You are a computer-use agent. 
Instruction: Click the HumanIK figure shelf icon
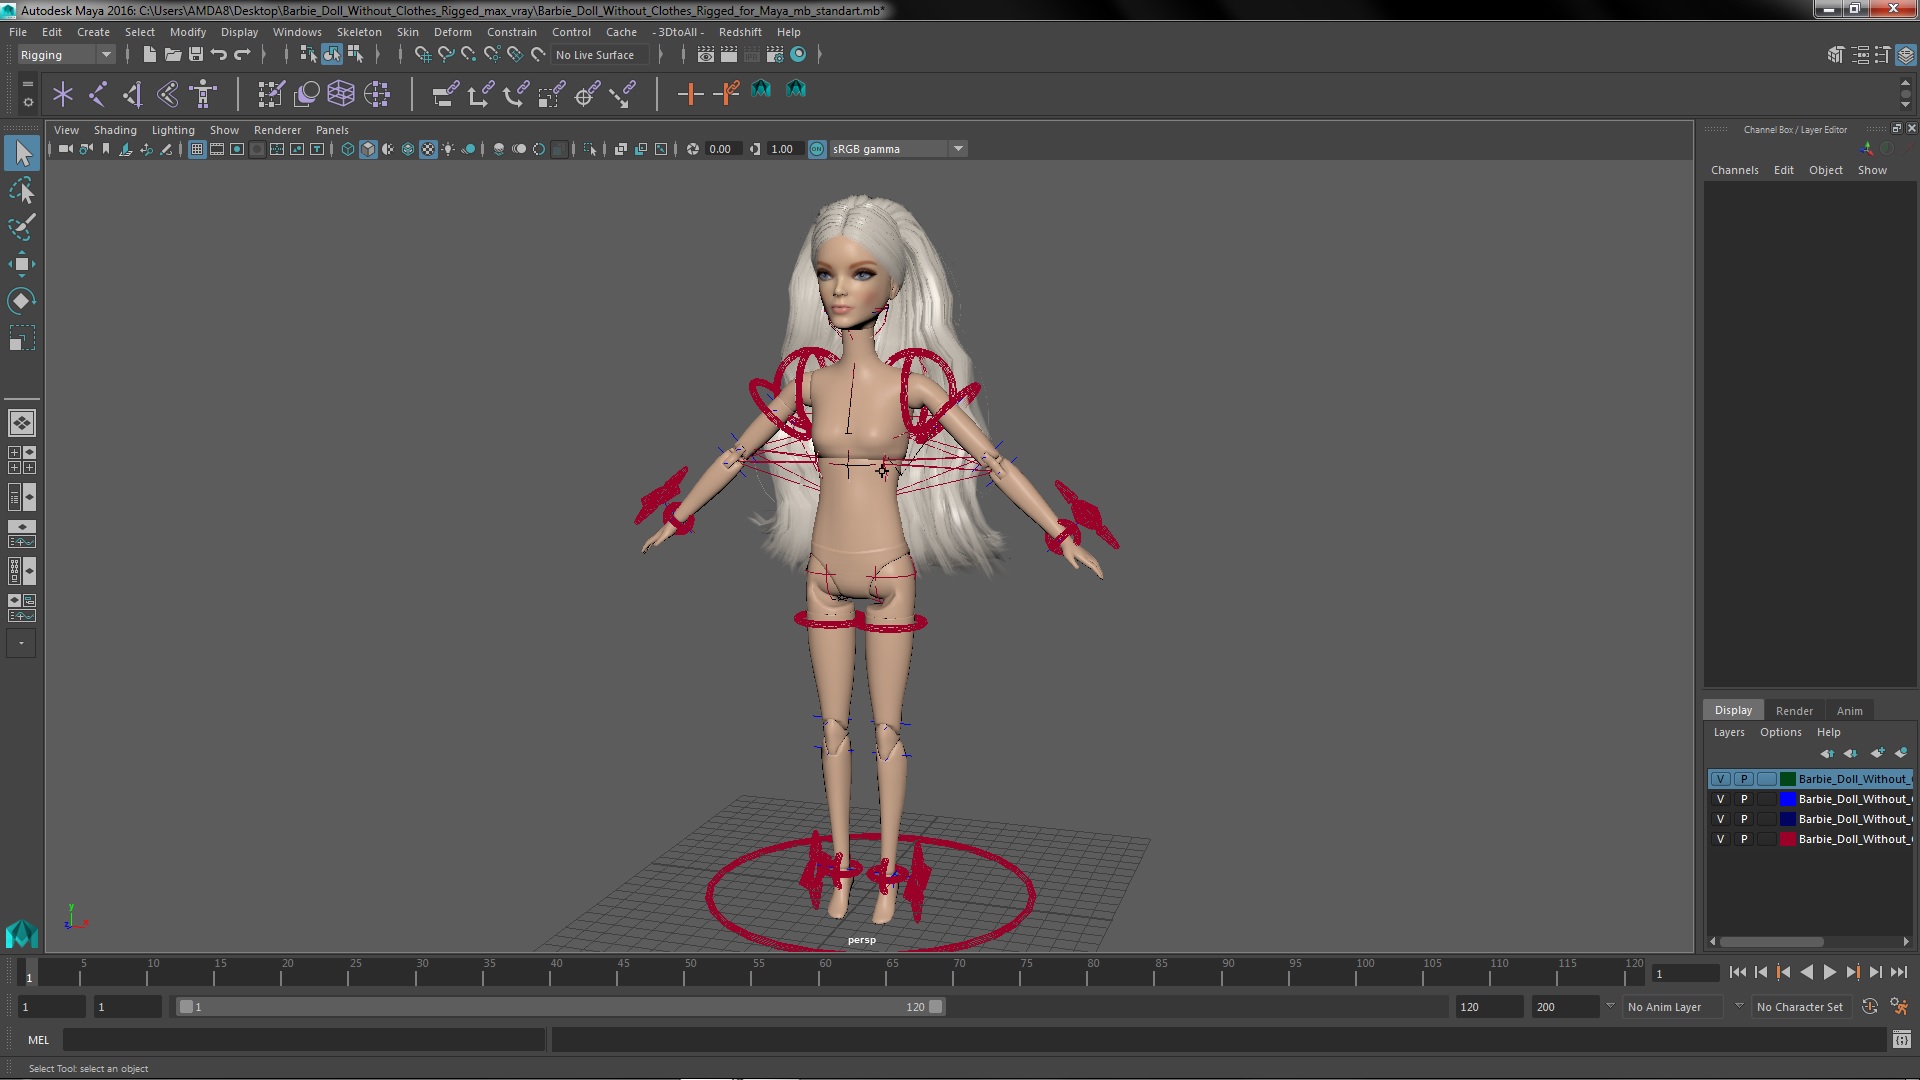[203, 94]
